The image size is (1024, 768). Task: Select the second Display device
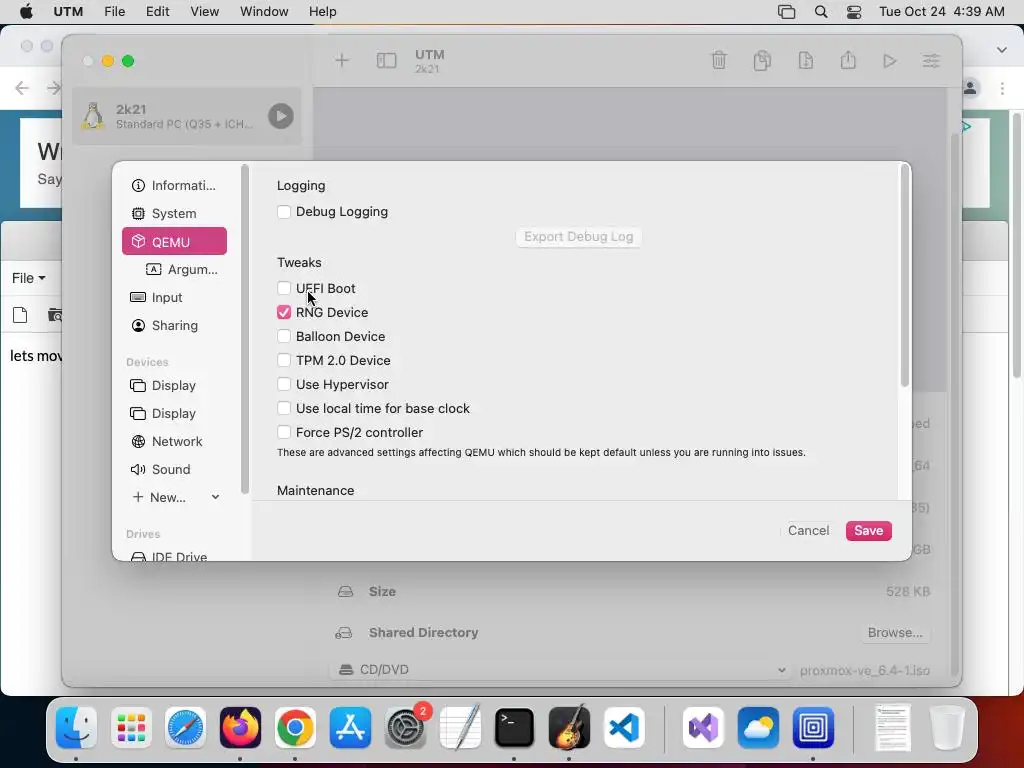(174, 413)
